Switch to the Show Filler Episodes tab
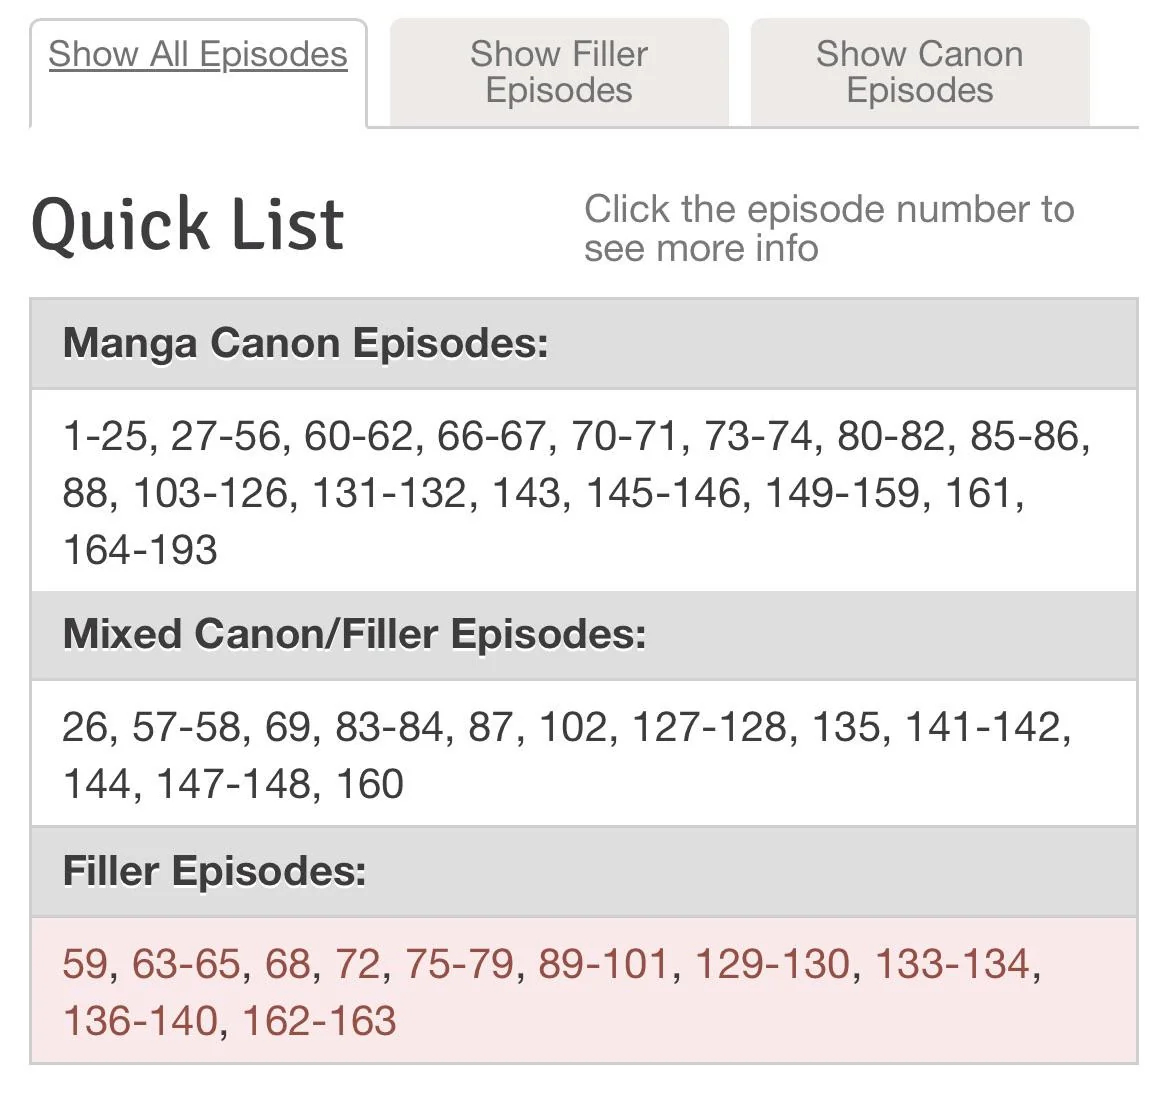Viewport: 1169px width, 1119px height. (x=558, y=71)
